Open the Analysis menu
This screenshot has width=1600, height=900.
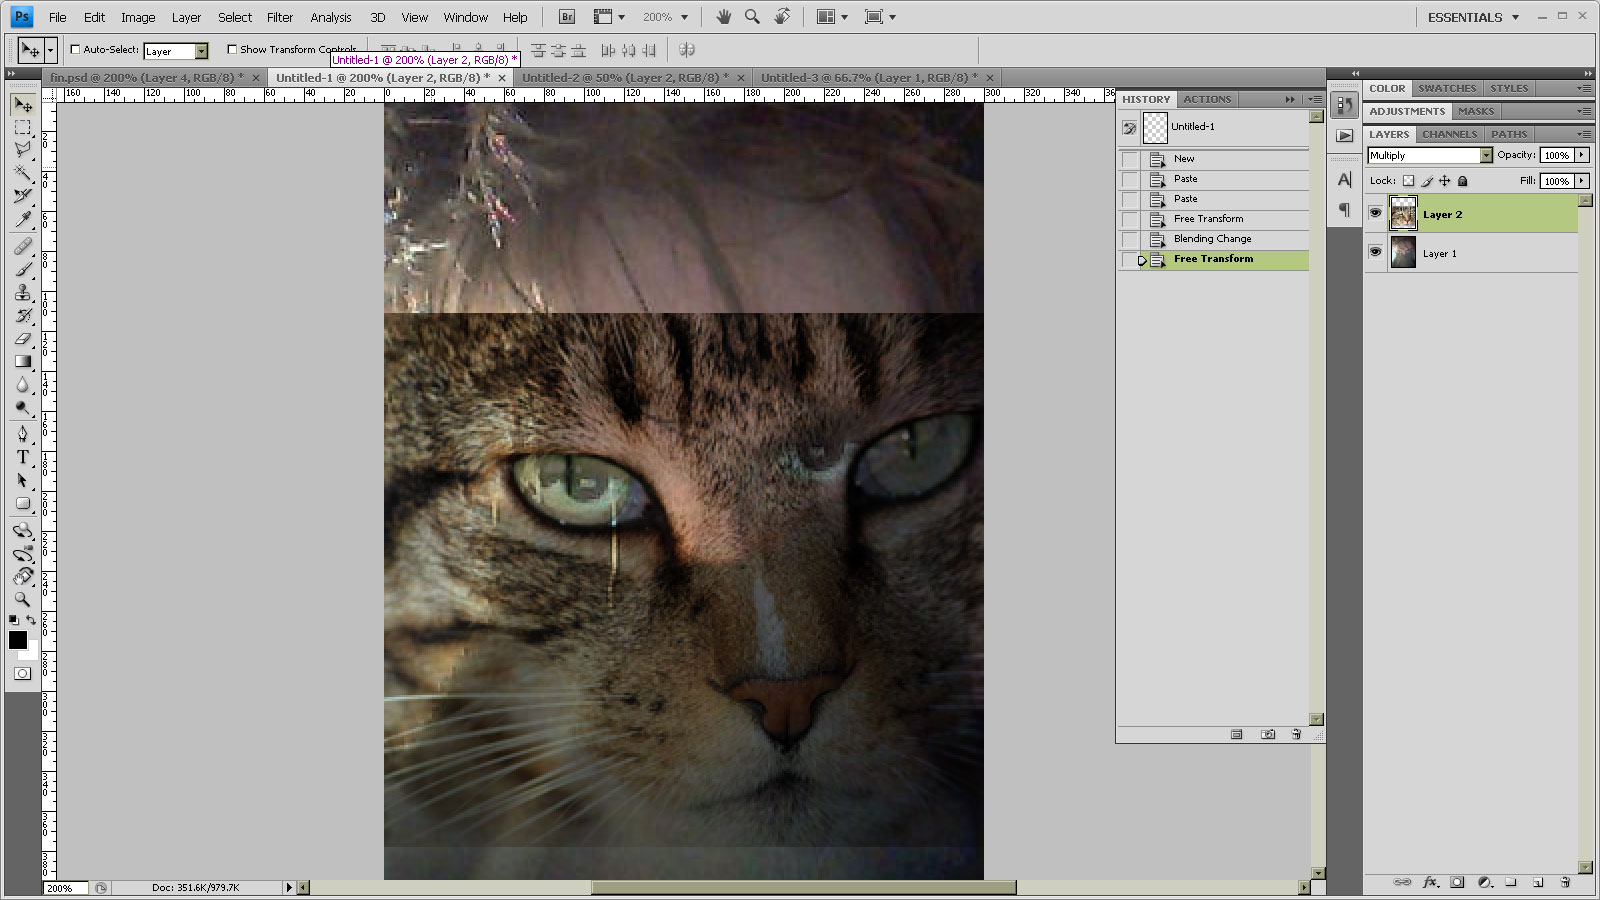pyautogui.click(x=331, y=17)
